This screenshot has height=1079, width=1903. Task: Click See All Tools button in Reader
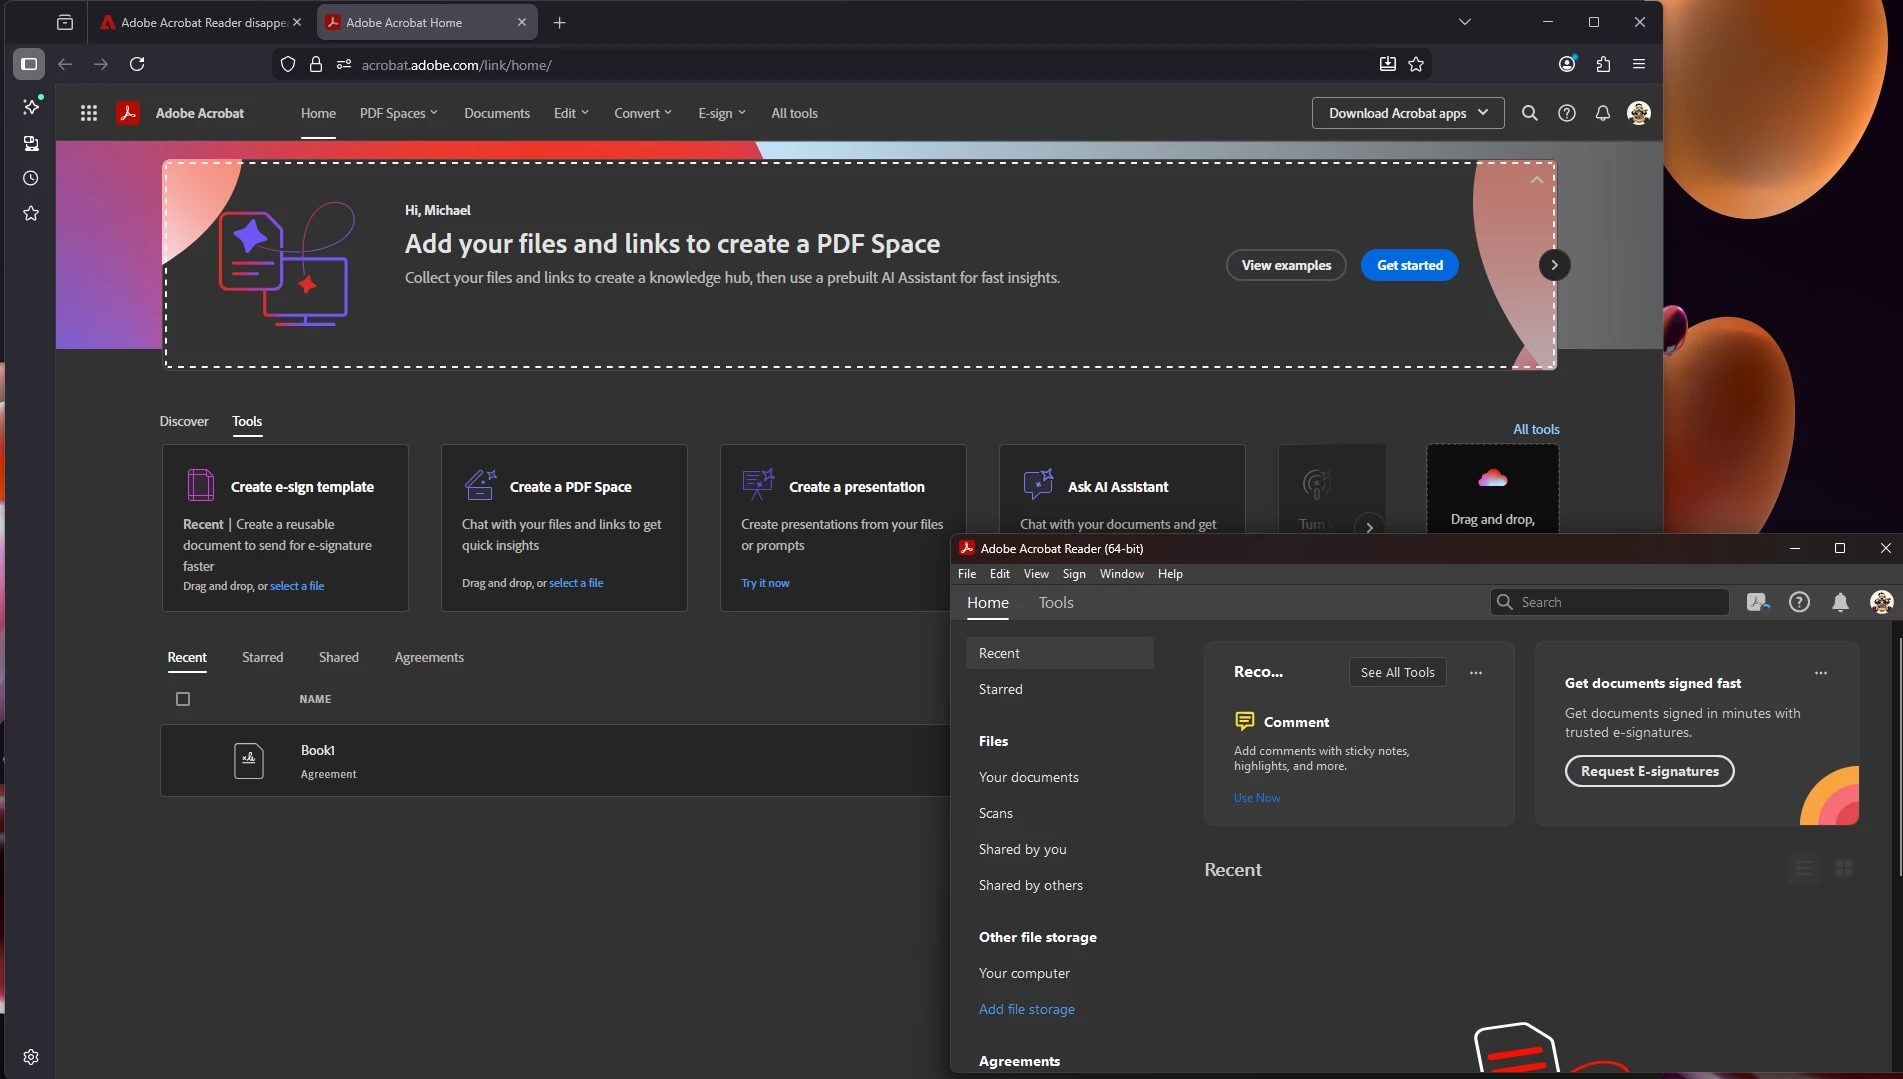coord(1398,673)
